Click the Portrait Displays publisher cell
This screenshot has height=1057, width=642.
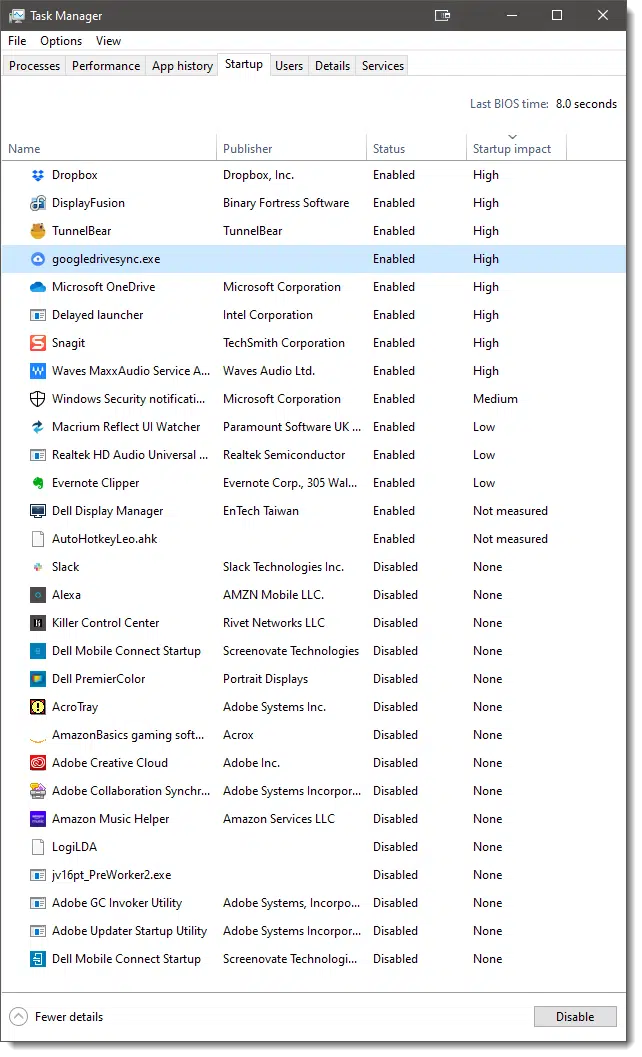point(265,679)
